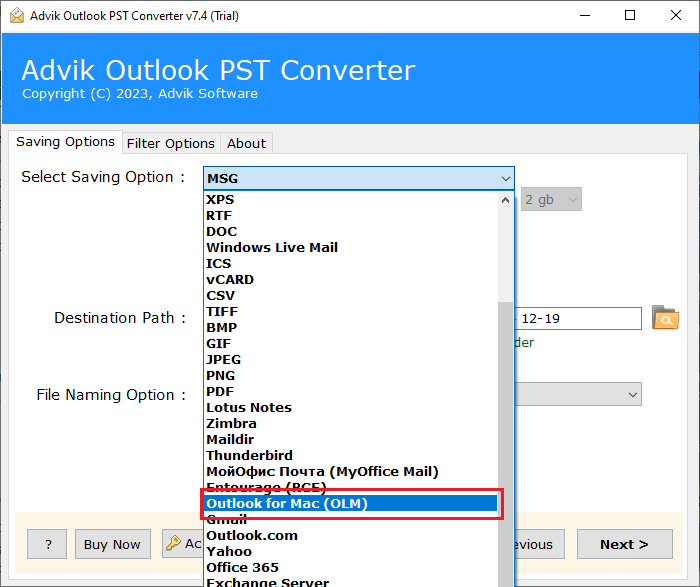This screenshot has height=587, width=700.
Task: Choose the ICS format entry
Action: point(351,264)
